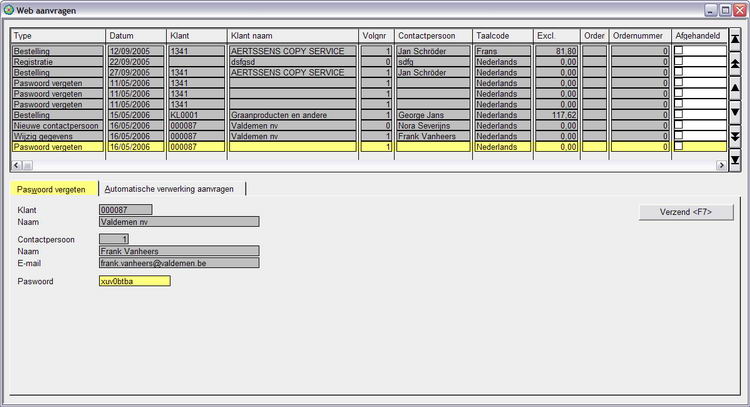Tick Afgehandeld for Bestelling of 15/05/2006

click(678, 114)
